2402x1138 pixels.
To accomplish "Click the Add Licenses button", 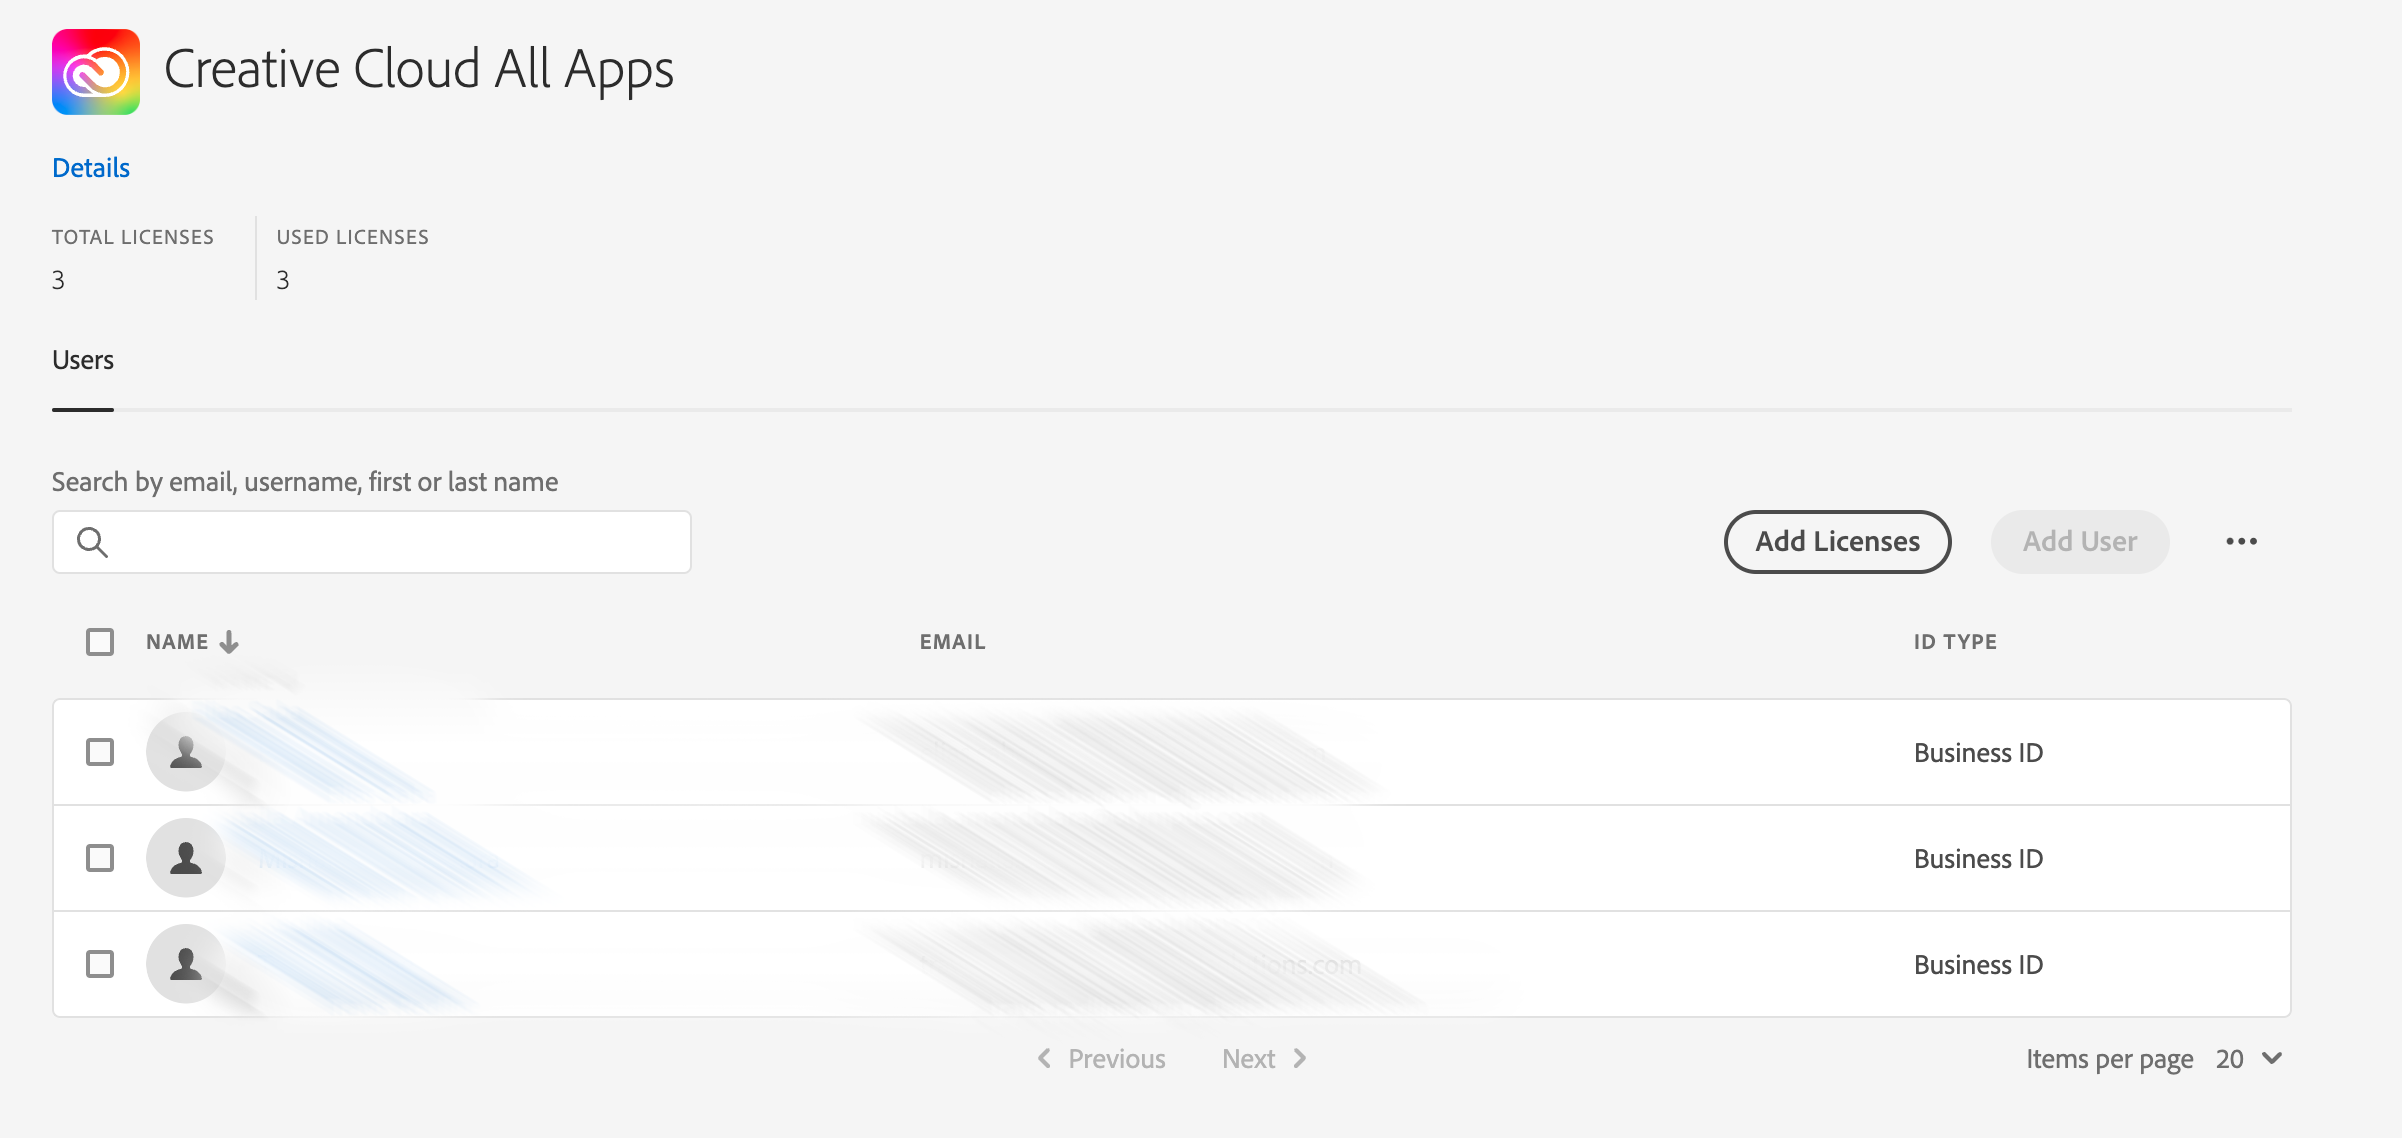I will [1836, 541].
